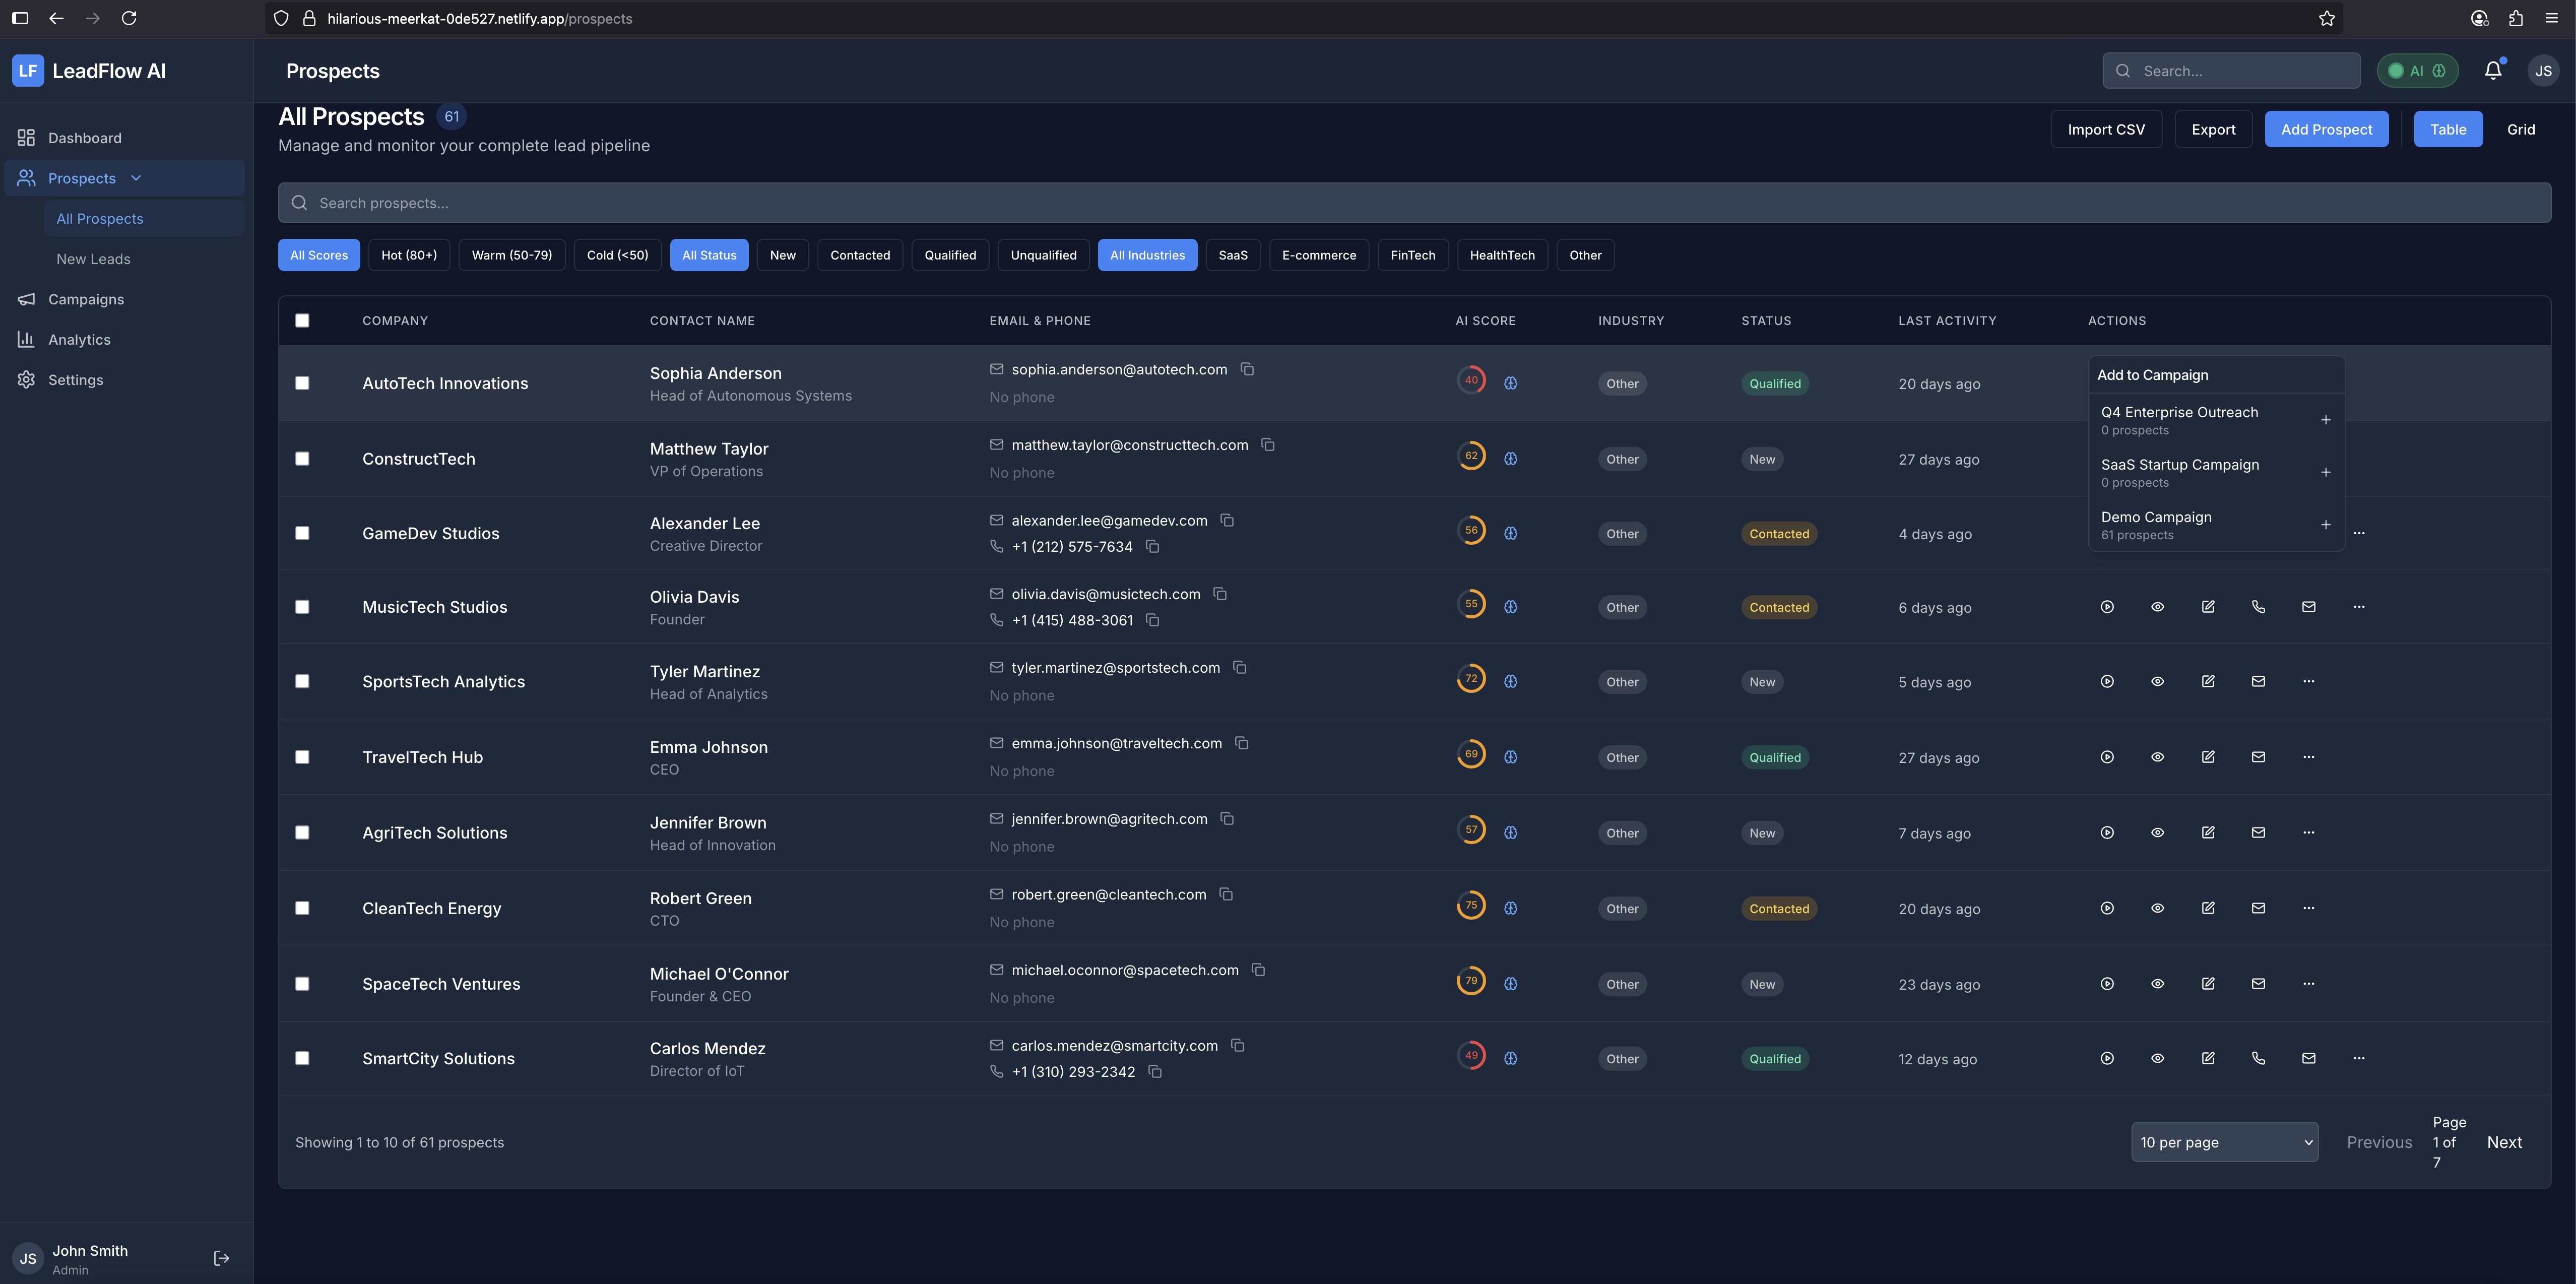The image size is (2576, 1284).
Task: Switch to Grid view
Action: coord(2520,129)
